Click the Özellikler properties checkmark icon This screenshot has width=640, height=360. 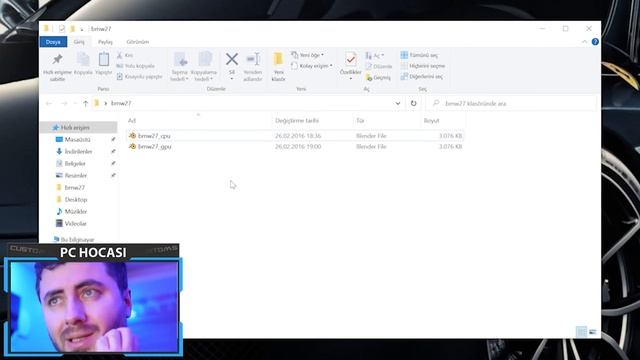[x=350, y=59]
